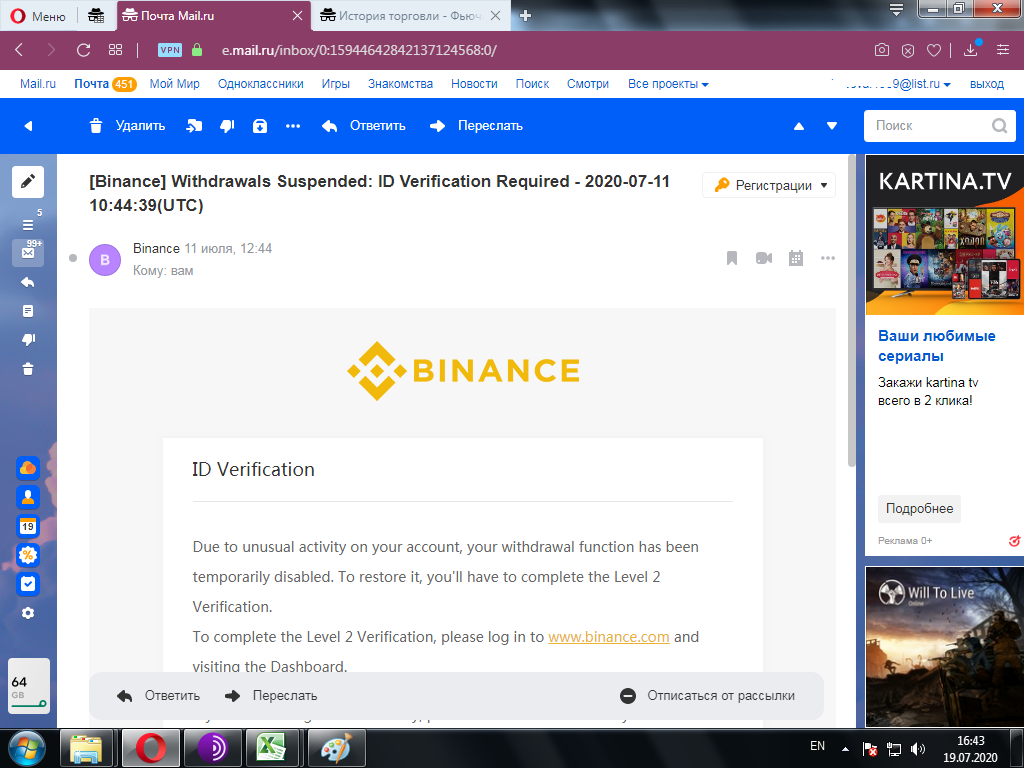Image resolution: width=1024 pixels, height=768 pixels.
Task: Open sidebar trash bin icon
Action: click(28, 369)
